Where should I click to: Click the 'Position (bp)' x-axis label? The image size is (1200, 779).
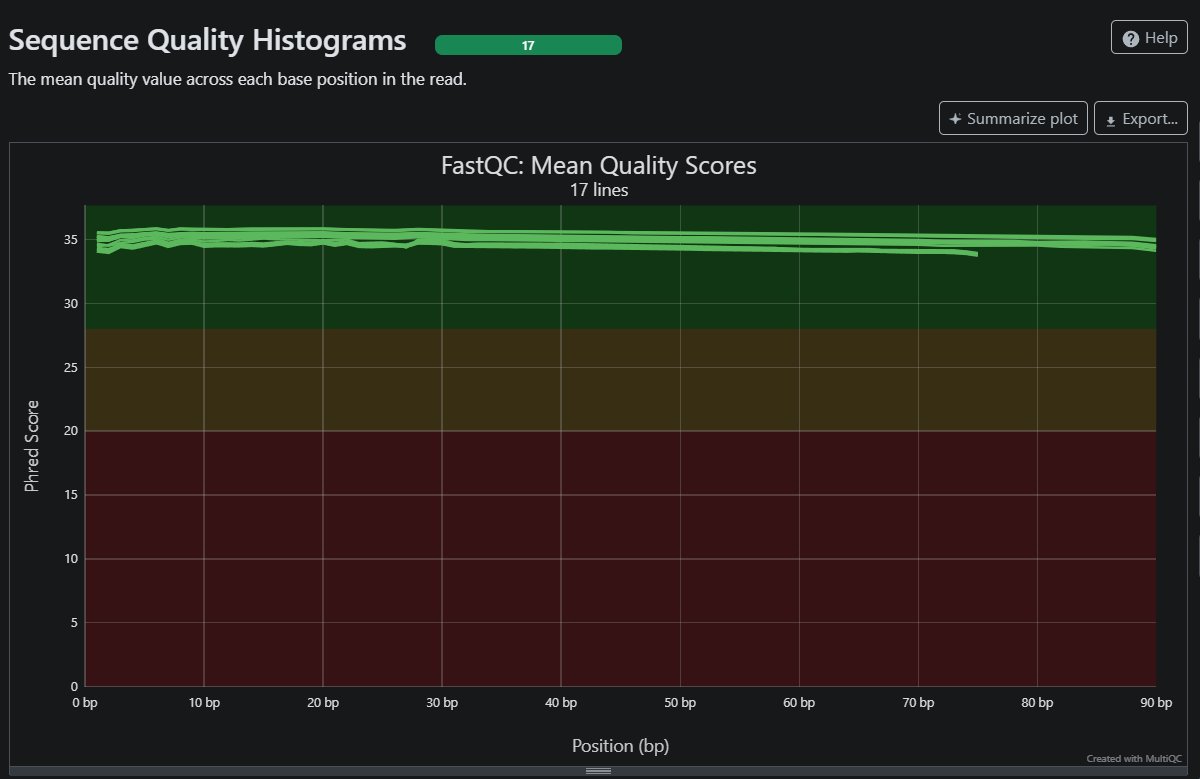(619, 746)
